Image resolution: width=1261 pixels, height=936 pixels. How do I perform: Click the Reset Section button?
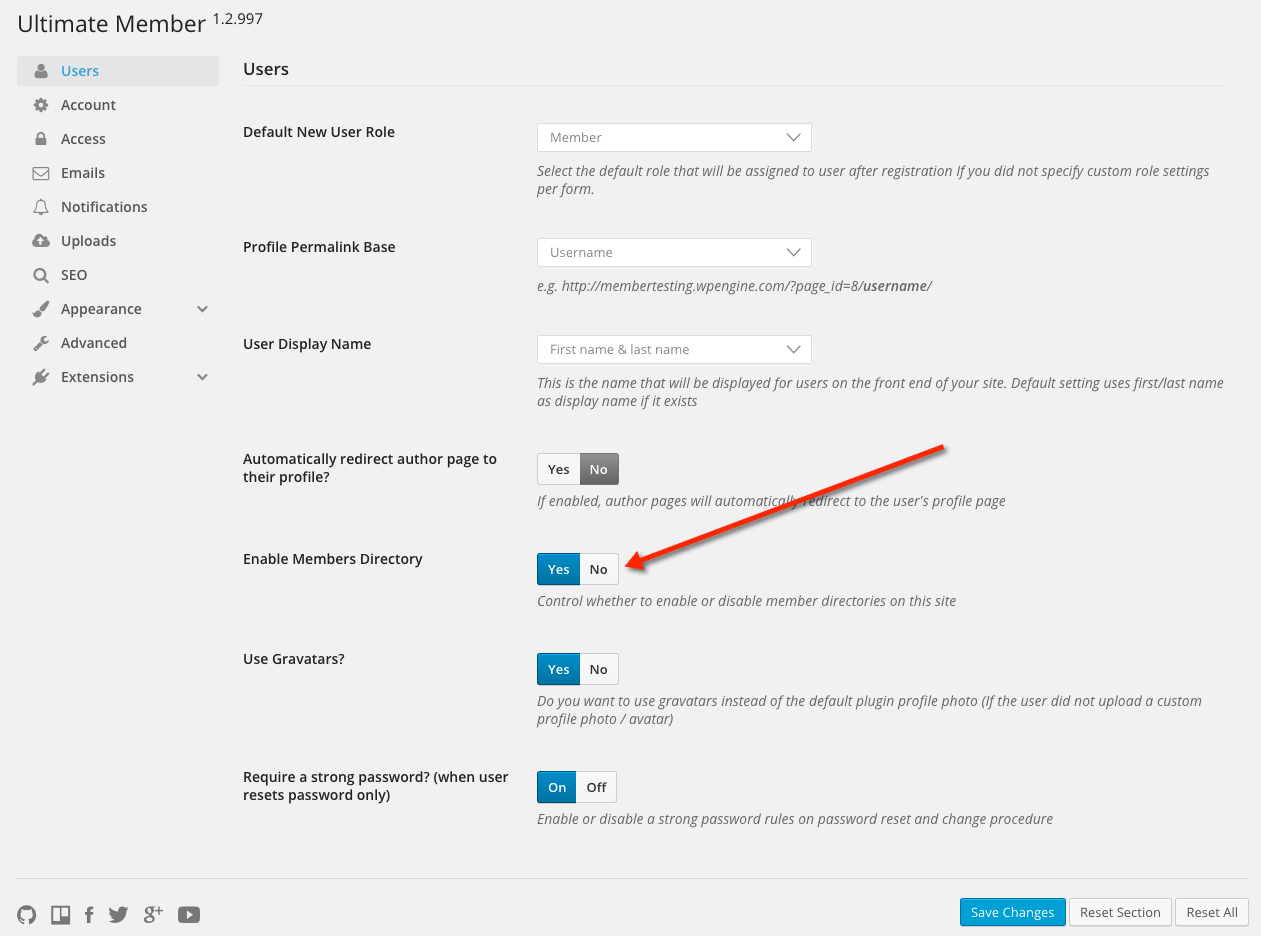pos(1120,912)
